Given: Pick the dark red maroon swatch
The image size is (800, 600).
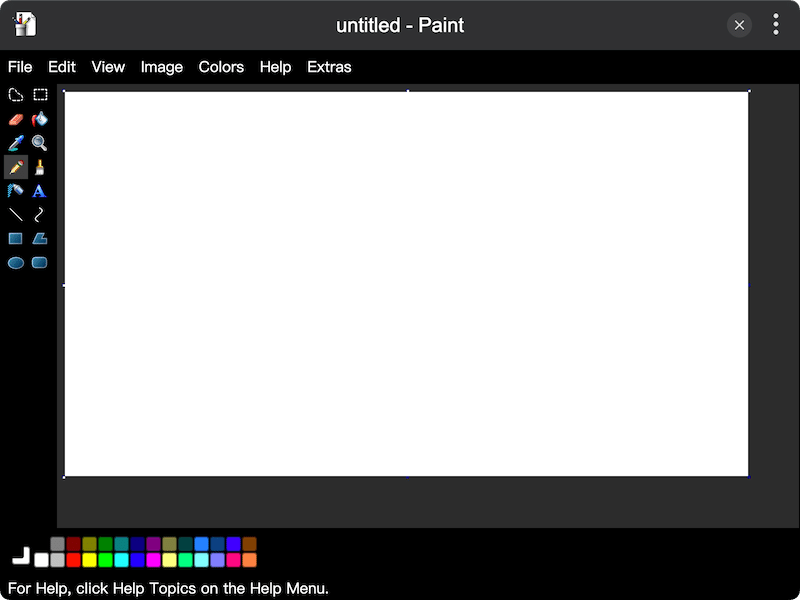Looking at the screenshot, I should [73, 544].
